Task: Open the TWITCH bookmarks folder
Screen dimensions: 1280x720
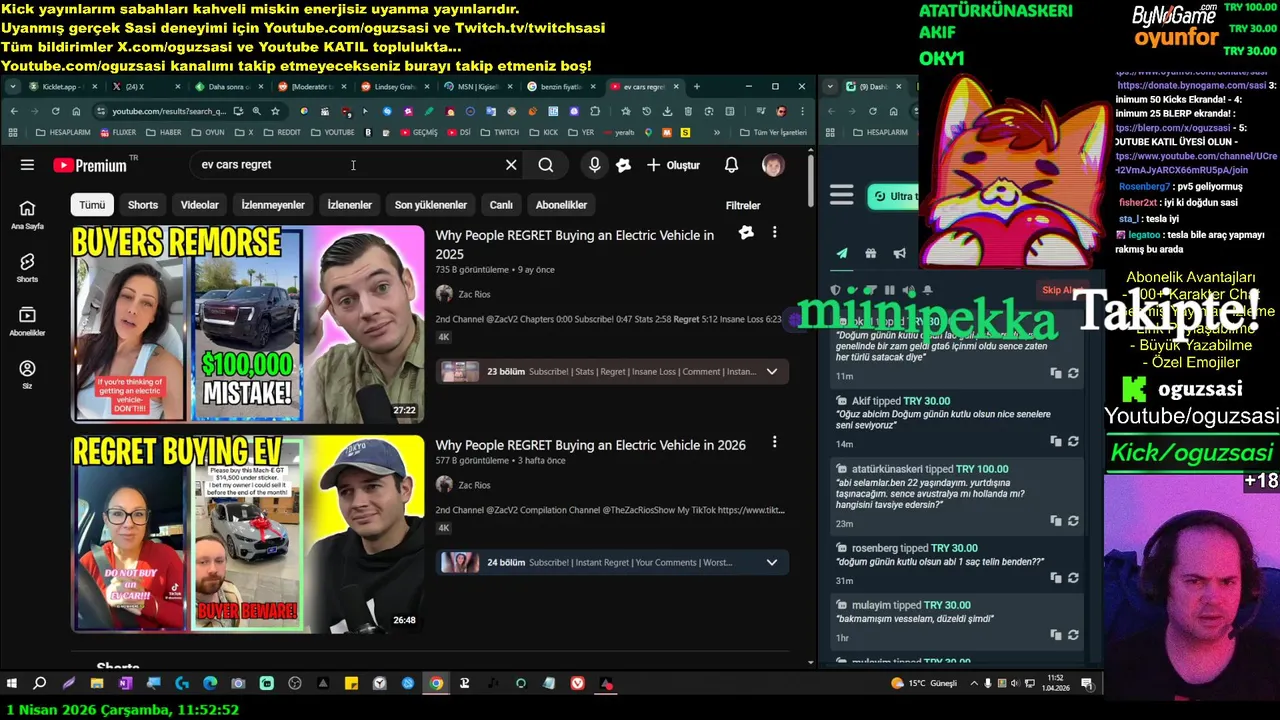Action: pyautogui.click(x=500, y=132)
